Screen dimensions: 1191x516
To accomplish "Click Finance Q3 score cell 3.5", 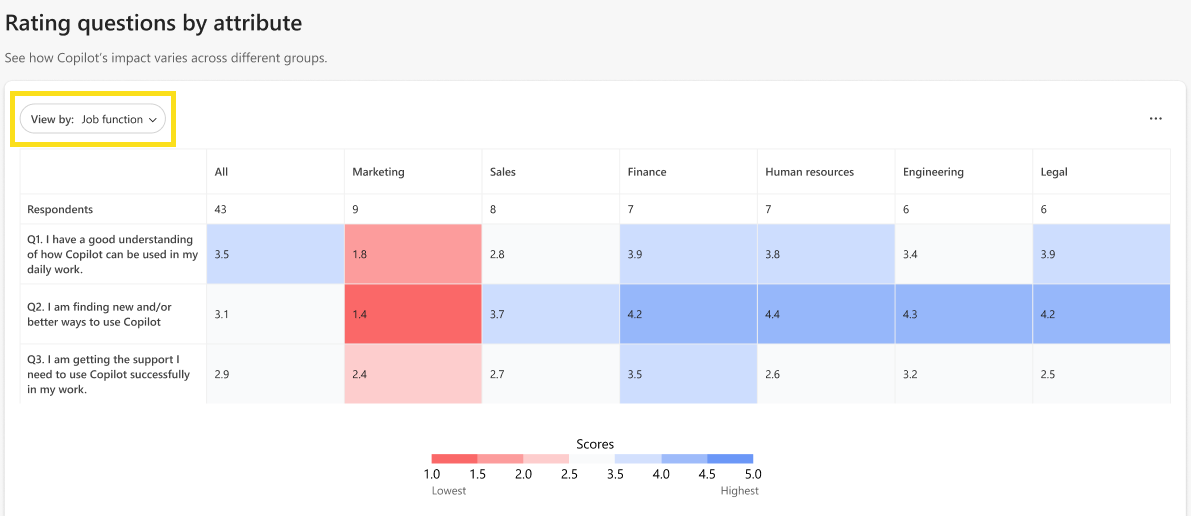I will click(x=688, y=374).
